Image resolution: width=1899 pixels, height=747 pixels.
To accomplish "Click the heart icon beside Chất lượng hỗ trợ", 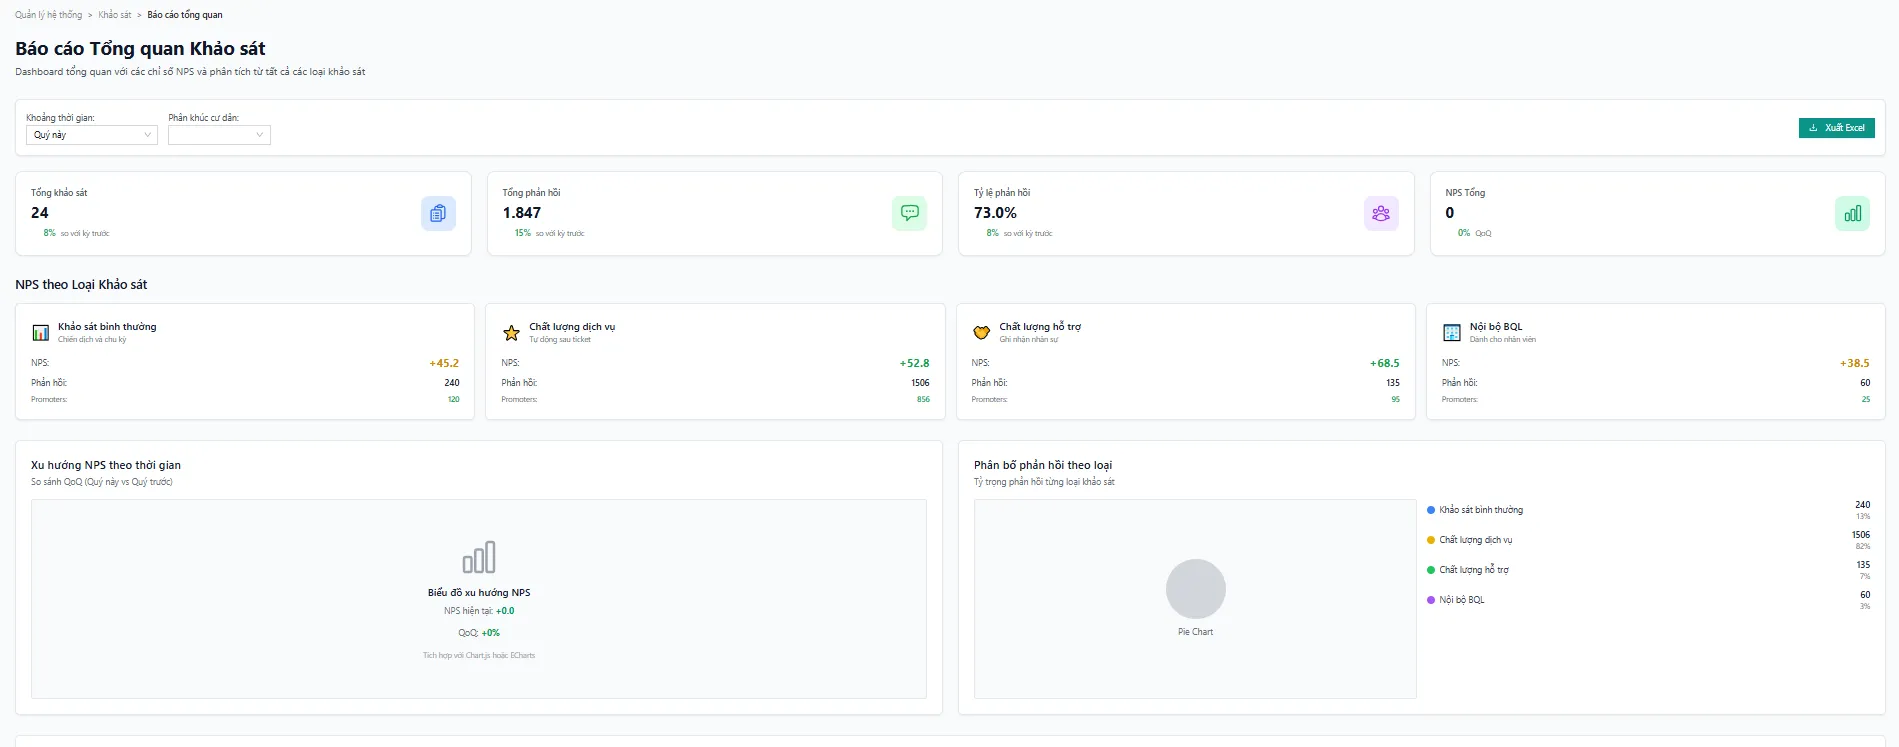I will point(981,333).
